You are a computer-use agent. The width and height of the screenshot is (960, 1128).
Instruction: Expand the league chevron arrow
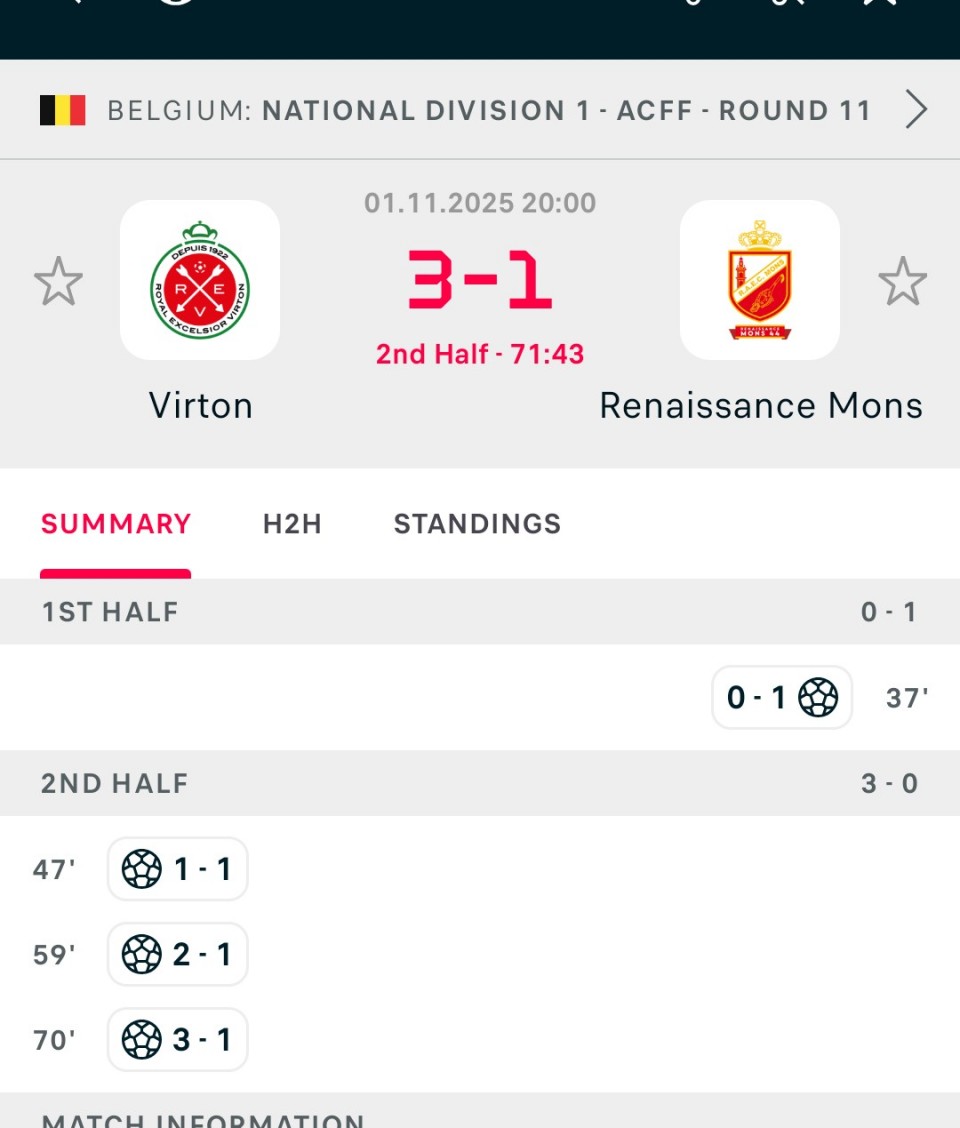(916, 110)
